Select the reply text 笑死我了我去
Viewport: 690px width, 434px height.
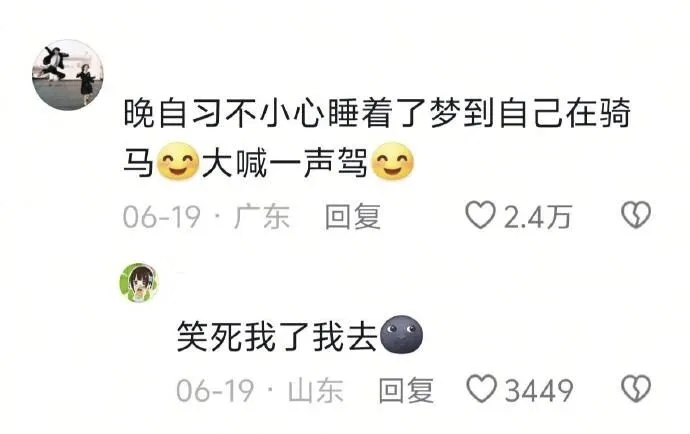tap(277, 337)
